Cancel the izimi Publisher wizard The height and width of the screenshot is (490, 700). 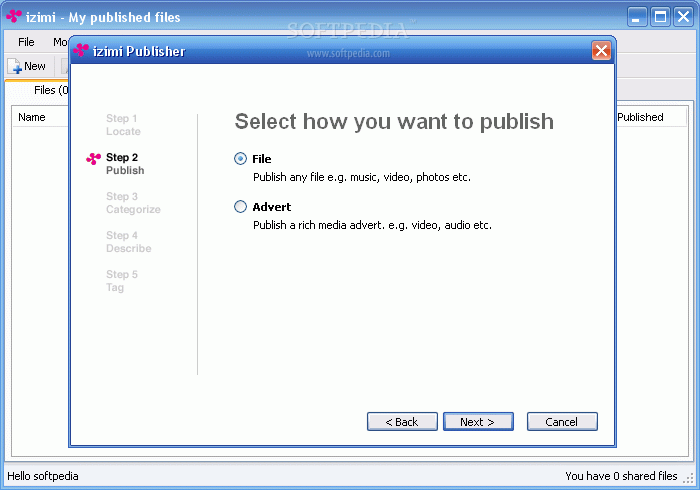pos(562,422)
